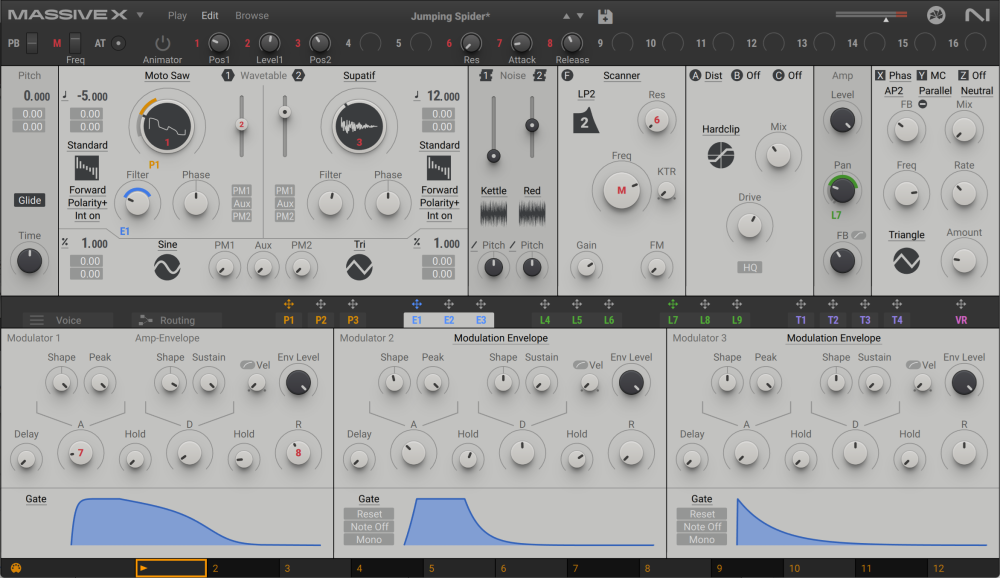Toggle Vel switch in Modulator 2
Screen dimensions: 1000x578
(580, 365)
